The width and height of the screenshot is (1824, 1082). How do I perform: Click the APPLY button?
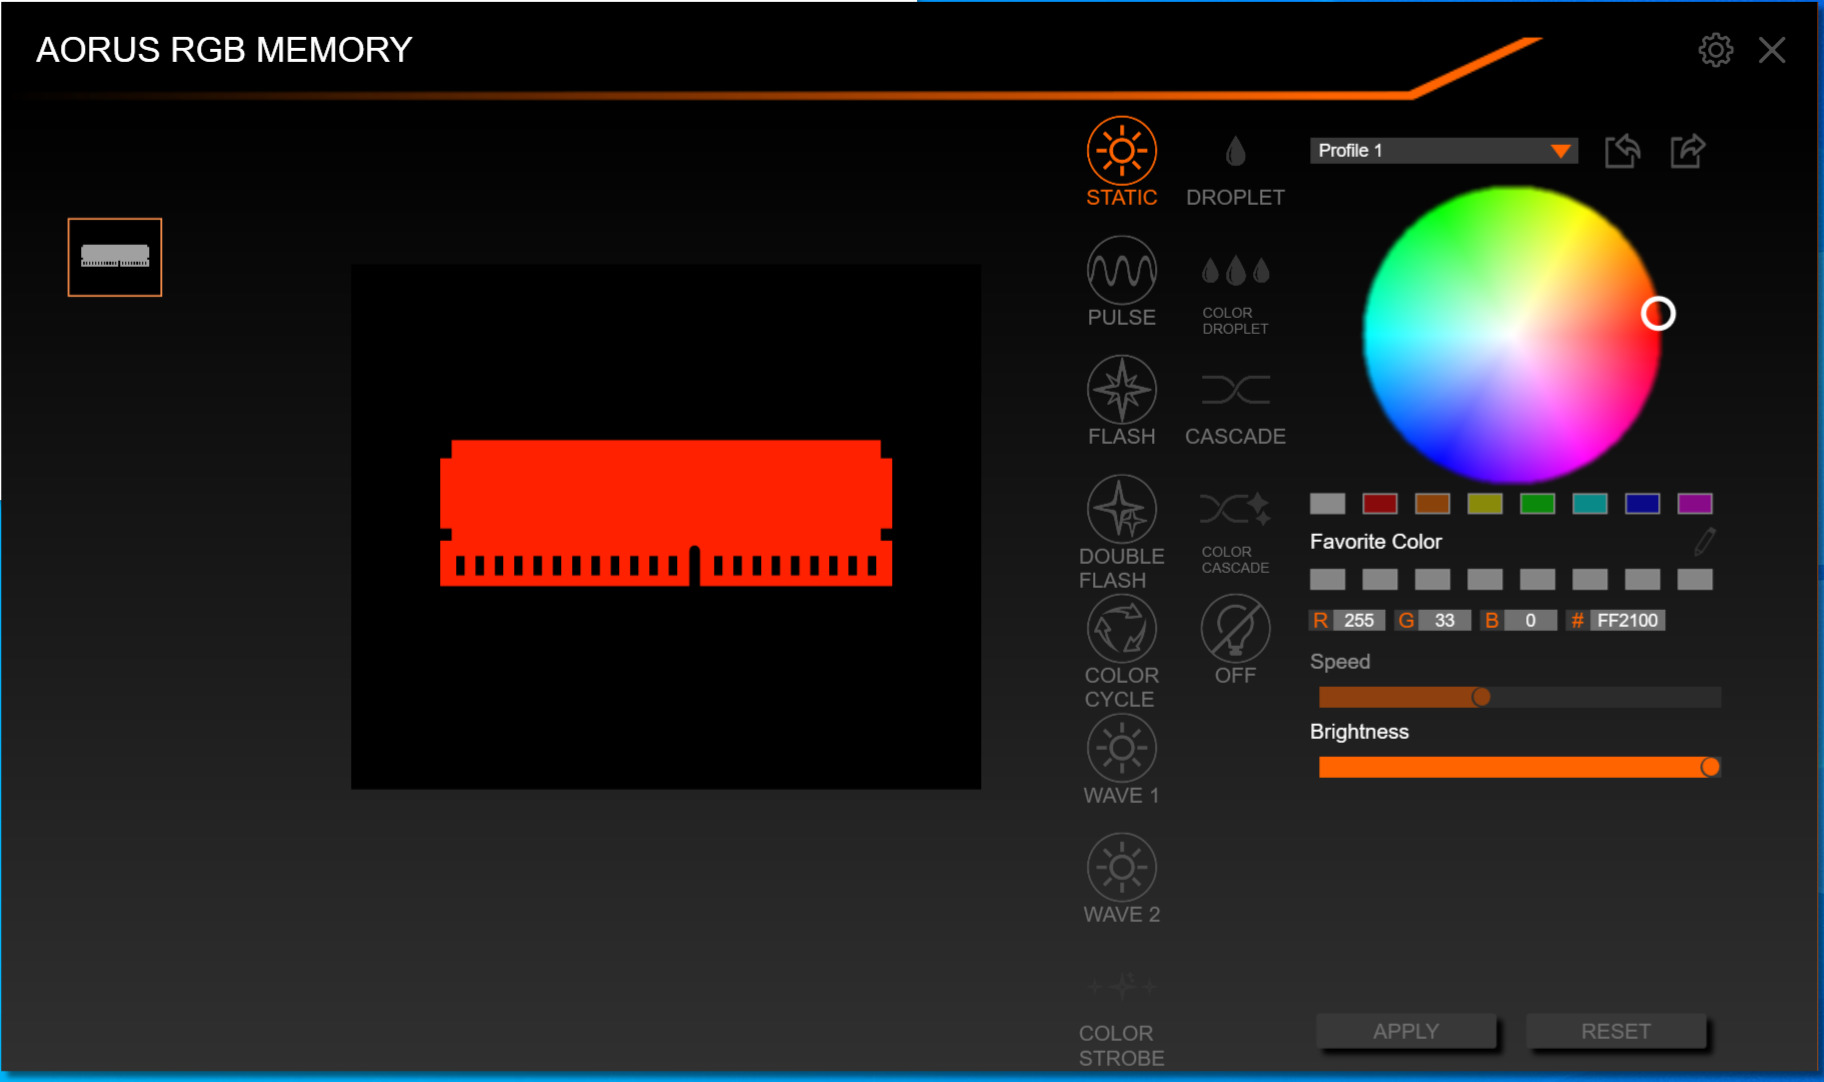tap(1406, 1031)
